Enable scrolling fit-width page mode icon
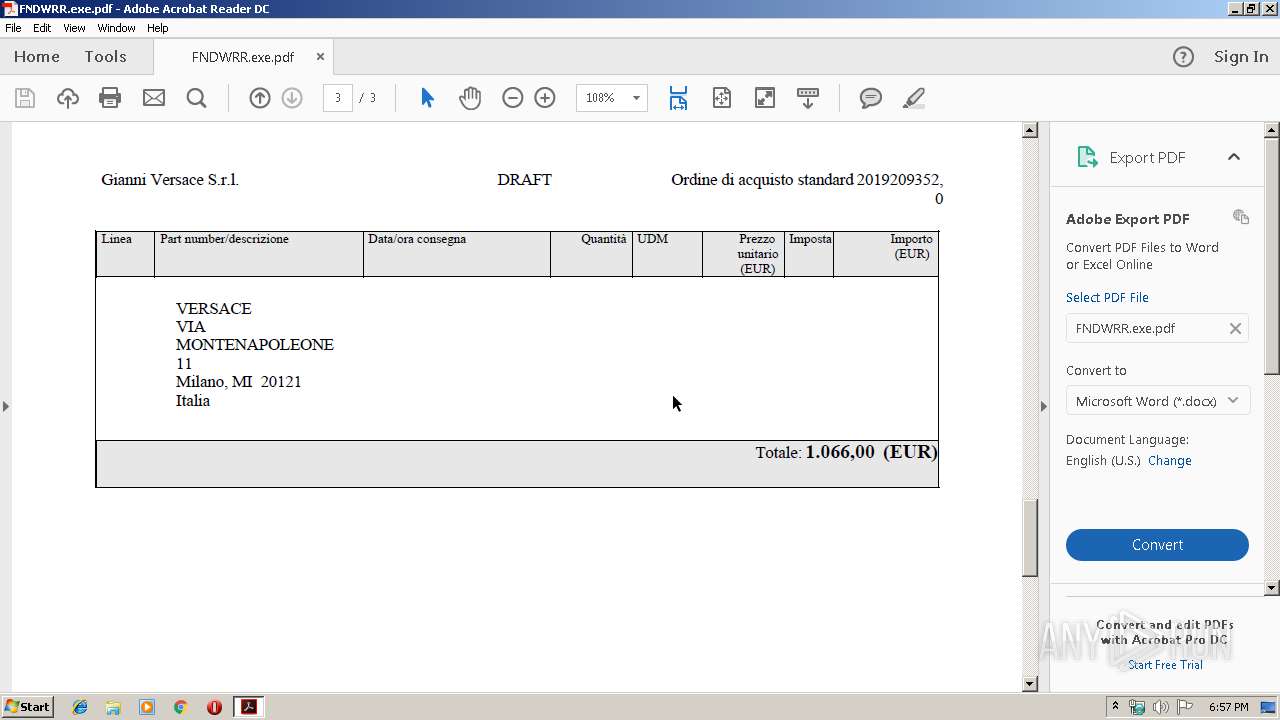 (678, 98)
